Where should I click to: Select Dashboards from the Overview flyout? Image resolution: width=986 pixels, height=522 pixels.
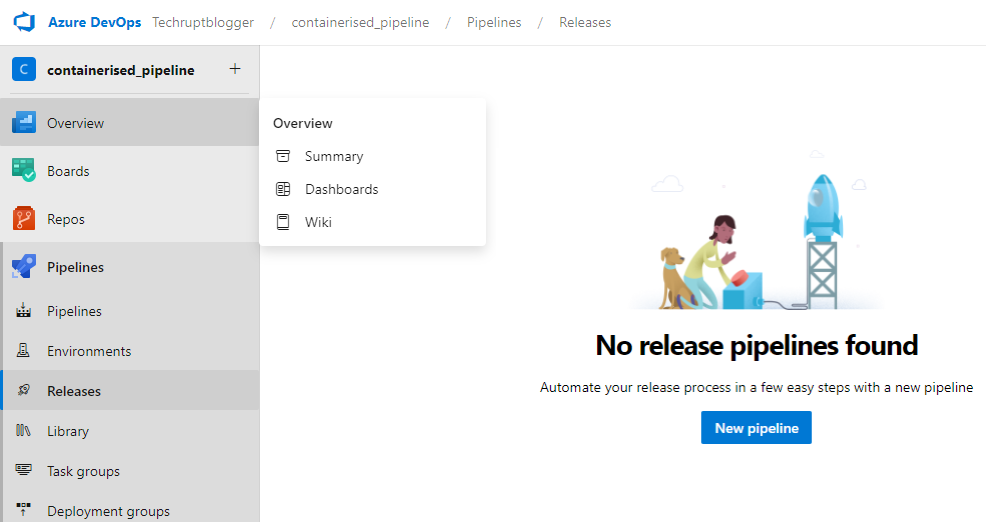pos(341,189)
